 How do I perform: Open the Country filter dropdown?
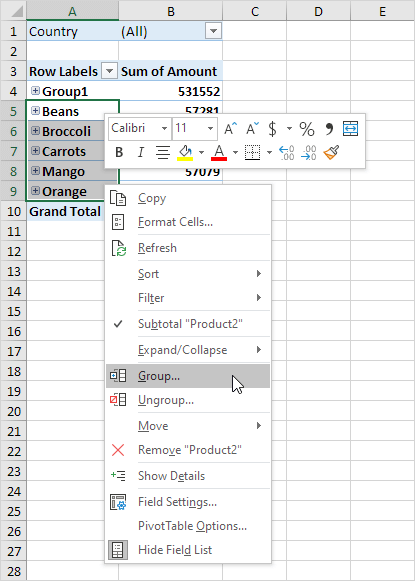pyautogui.click(x=213, y=31)
